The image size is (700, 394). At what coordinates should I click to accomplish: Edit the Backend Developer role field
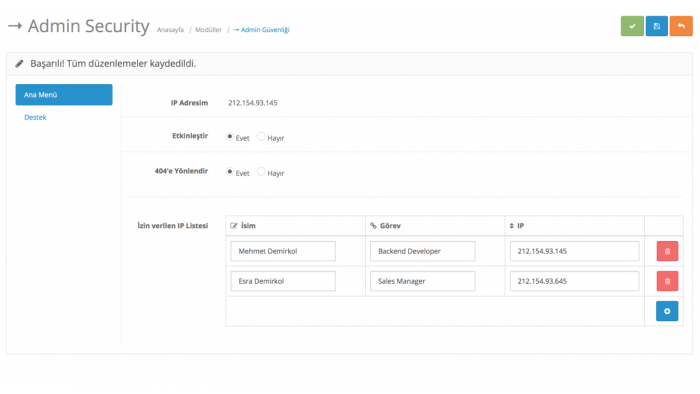pyautogui.click(x=422, y=251)
